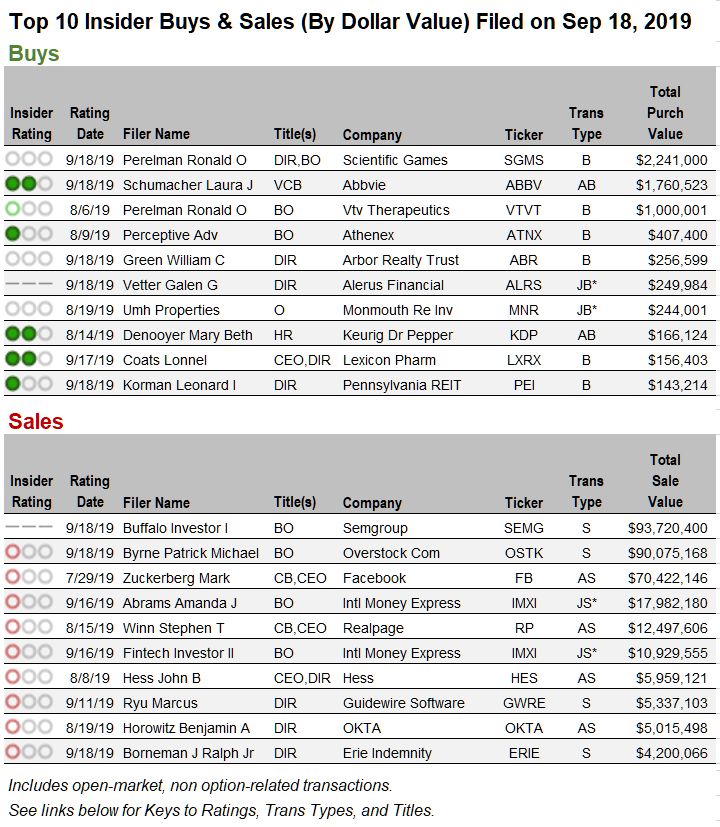This screenshot has height=827, width=720.
Task: Click the rating icon in the Coats Lonnel row
Action: coord(29,359)
